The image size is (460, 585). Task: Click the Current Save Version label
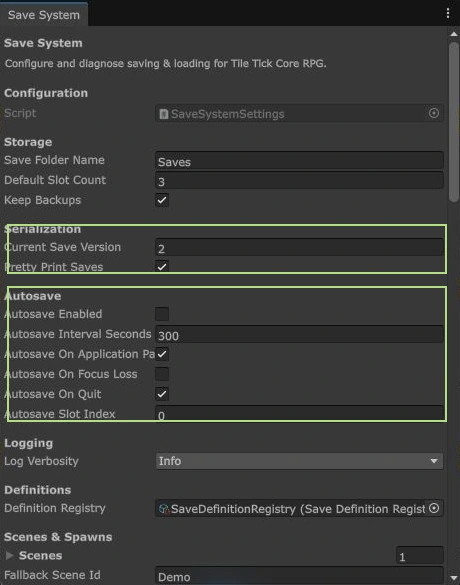[x=62, y=247]
